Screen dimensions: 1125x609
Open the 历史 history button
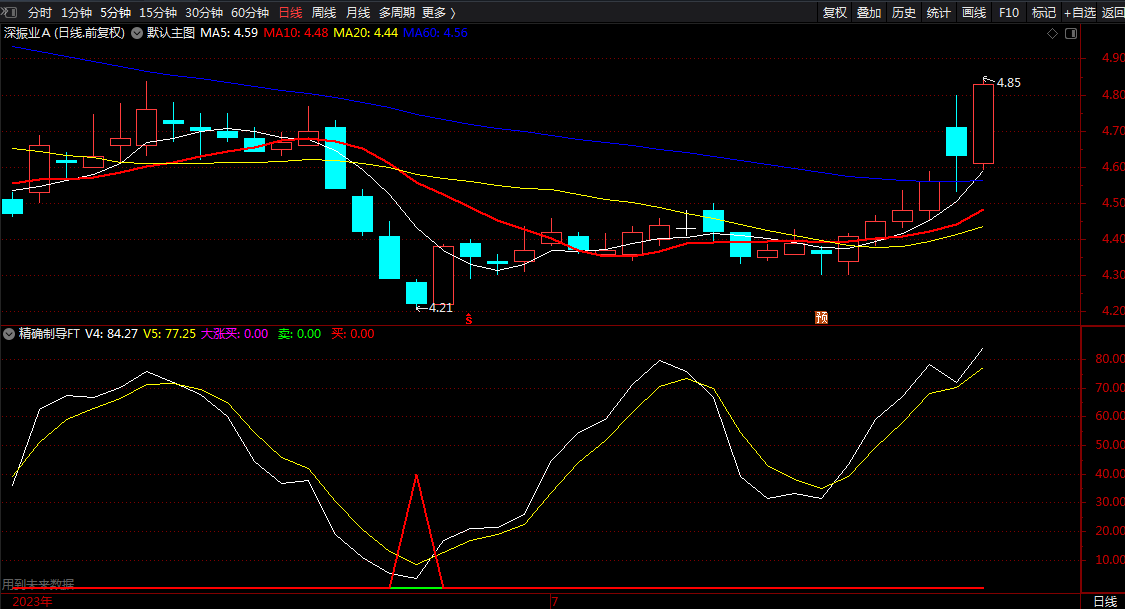903,13
